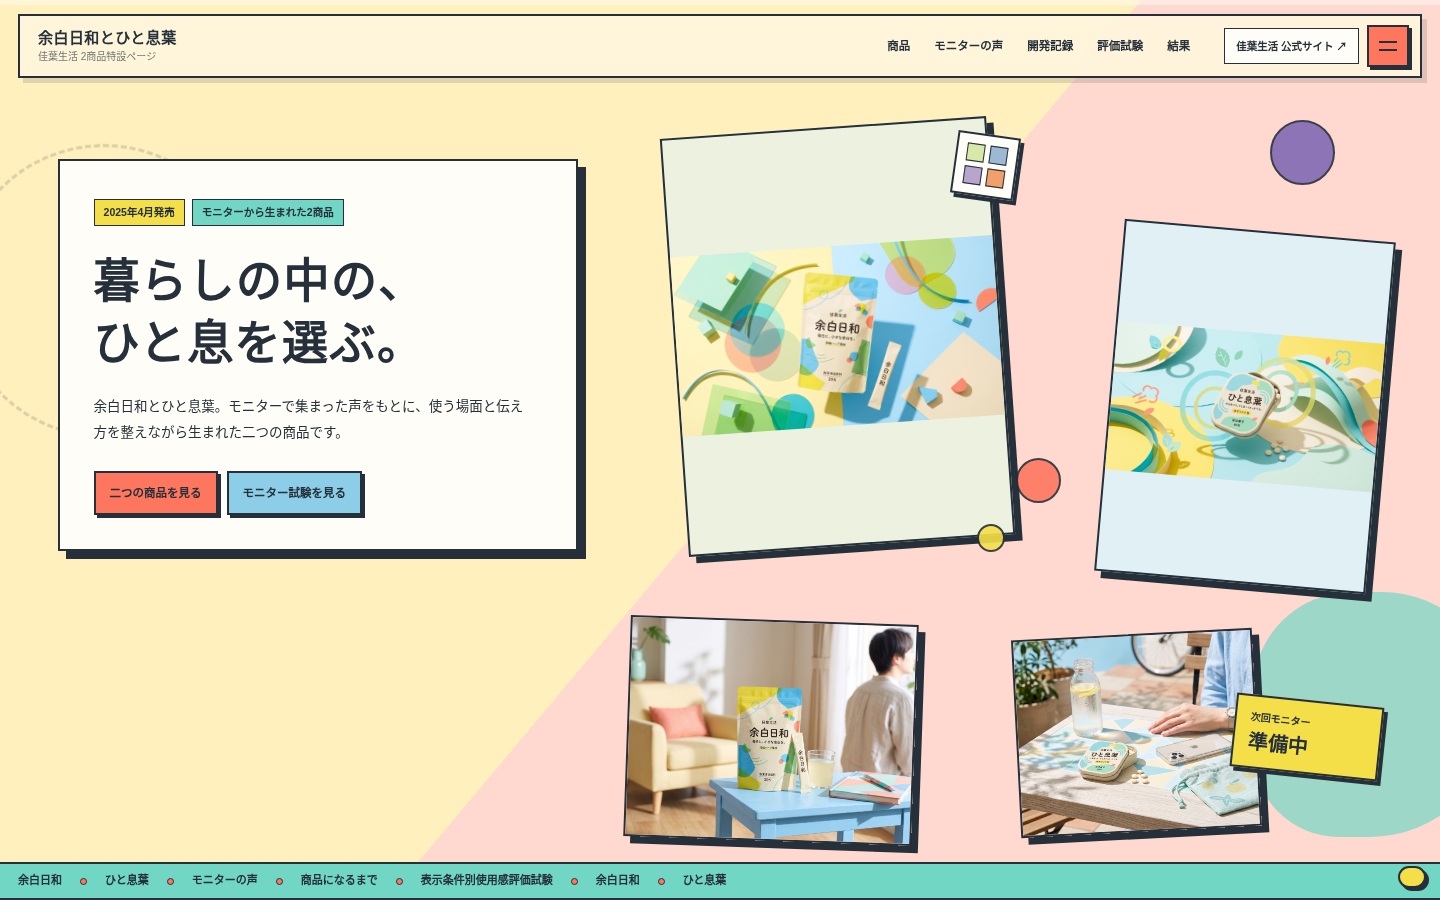Click the yellow round button at the bottom-right corner
Viewport: 1440px width, 900px height.
click(x=1412, y=877)
